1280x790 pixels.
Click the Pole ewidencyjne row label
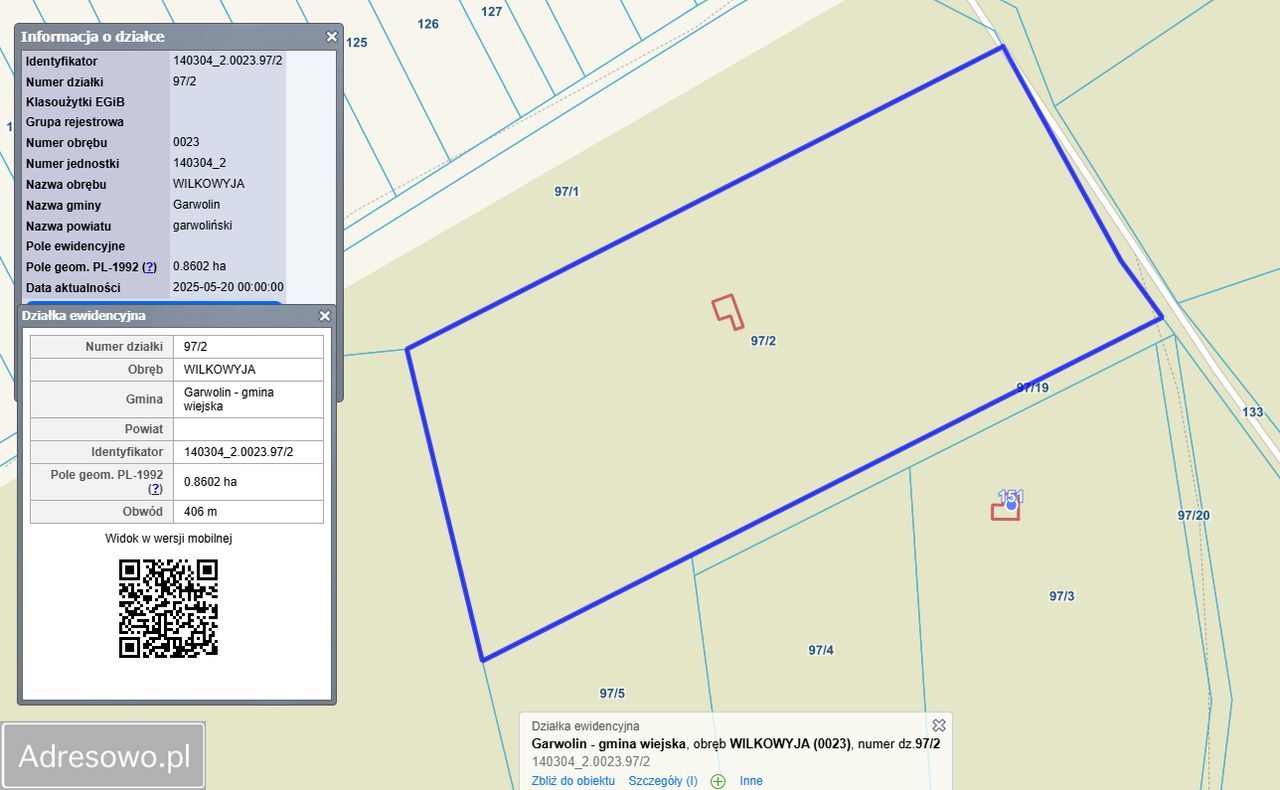point(75,246)
